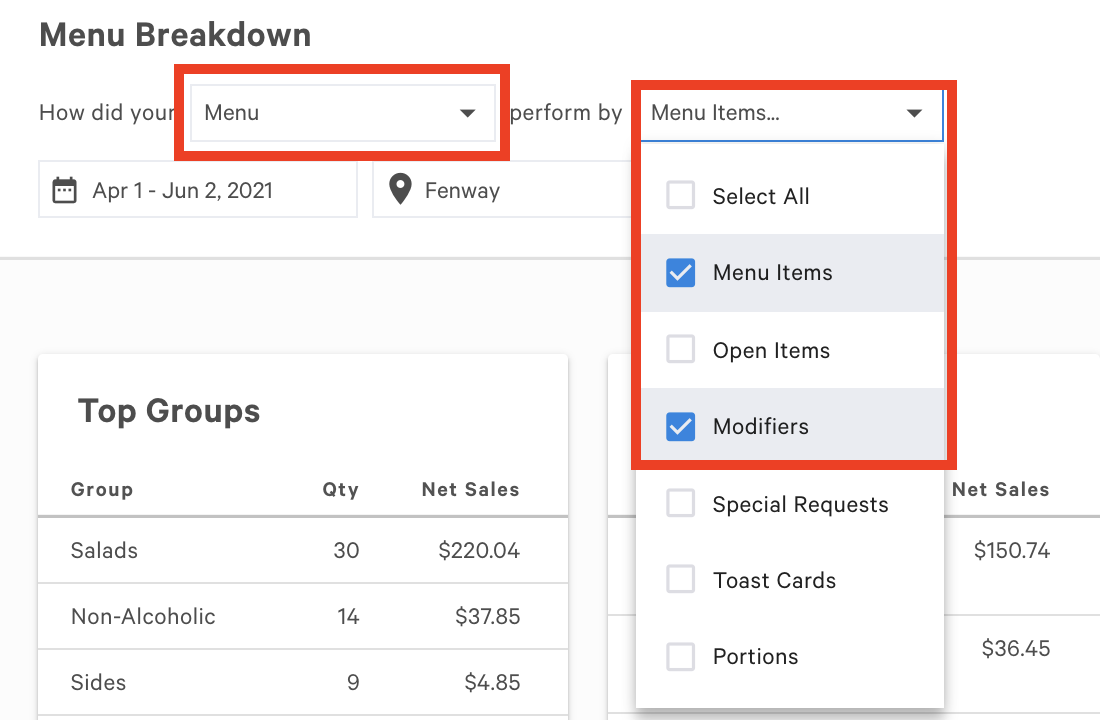Open the Menu dropdown selector
The height and width of the screenshot is (720, 1100).
343,113
